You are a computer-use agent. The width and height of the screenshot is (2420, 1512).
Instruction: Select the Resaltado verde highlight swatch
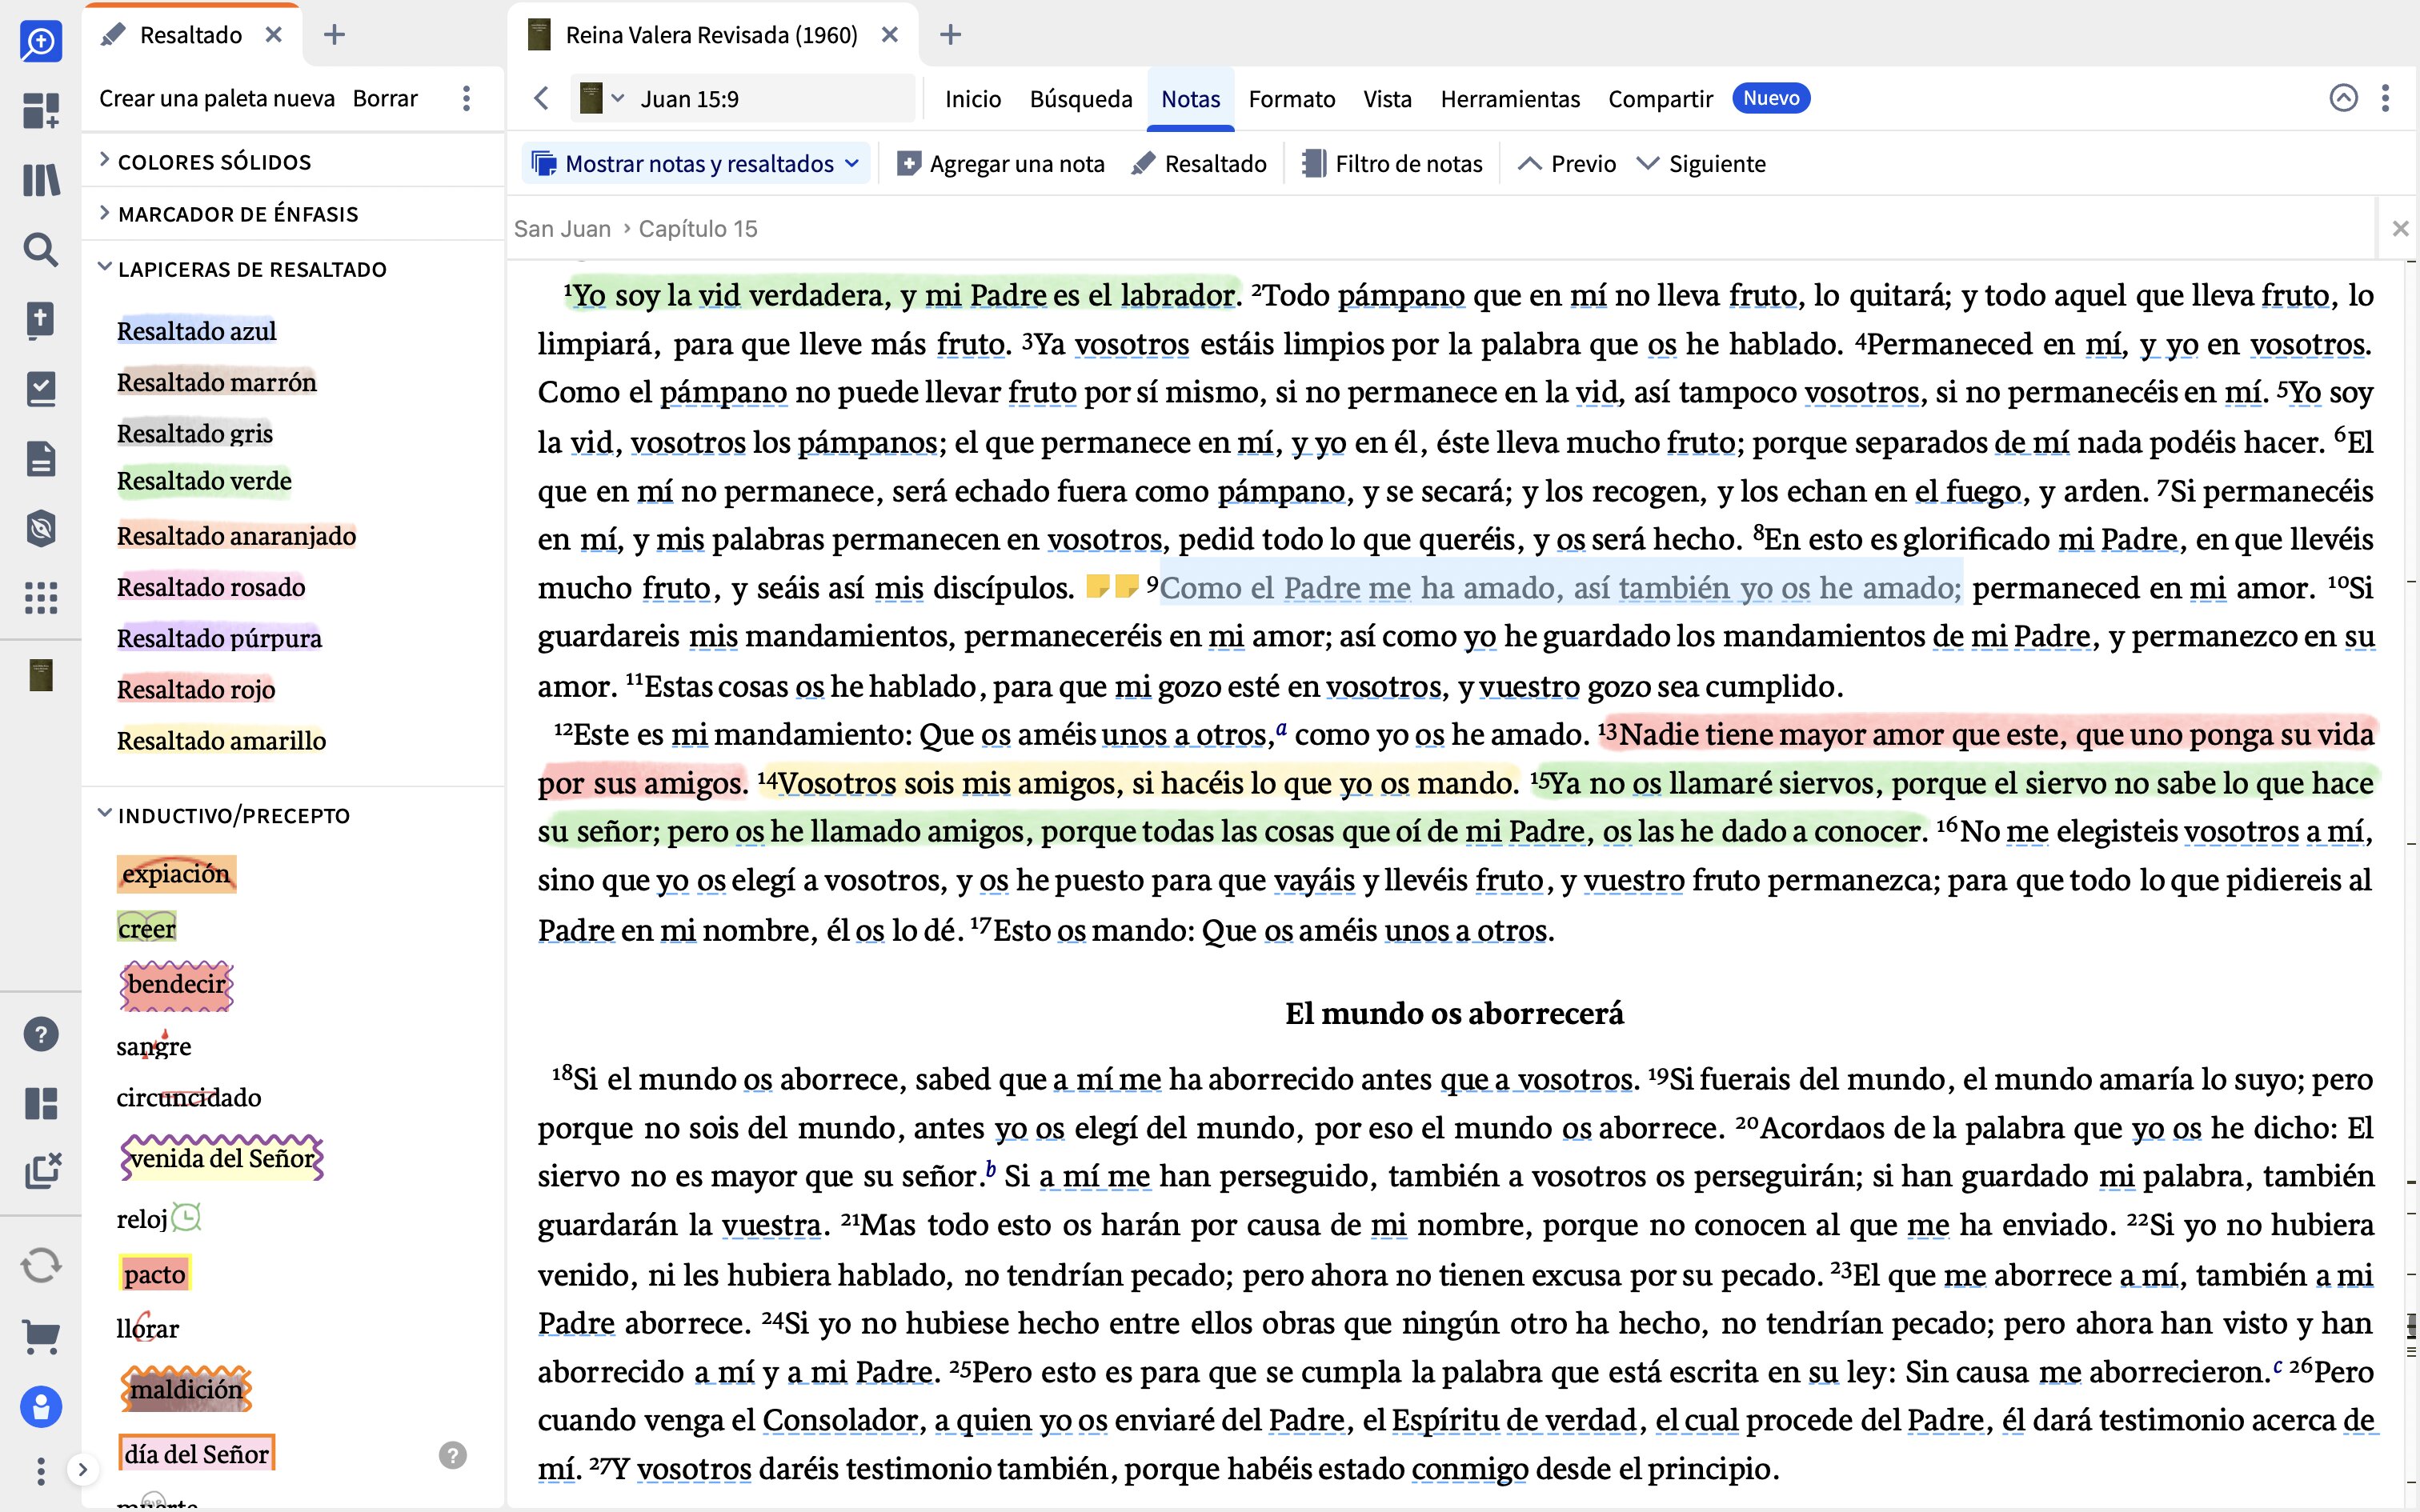point(203,481)
